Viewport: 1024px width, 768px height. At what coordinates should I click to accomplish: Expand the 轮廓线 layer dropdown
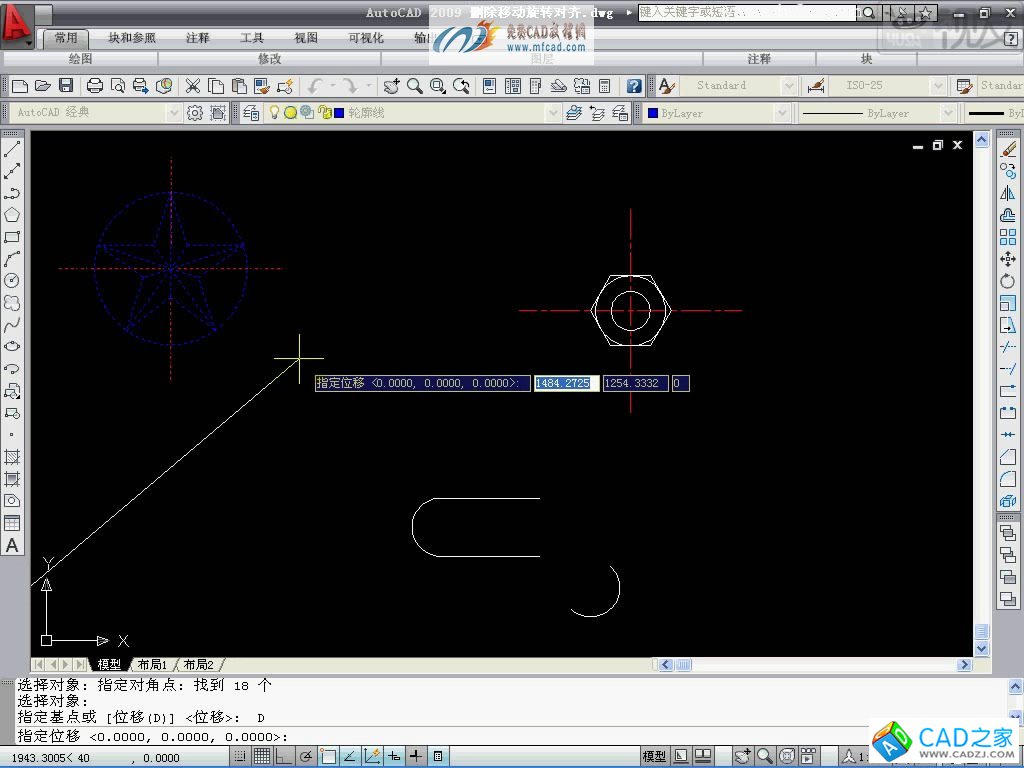tap(551, 113)
